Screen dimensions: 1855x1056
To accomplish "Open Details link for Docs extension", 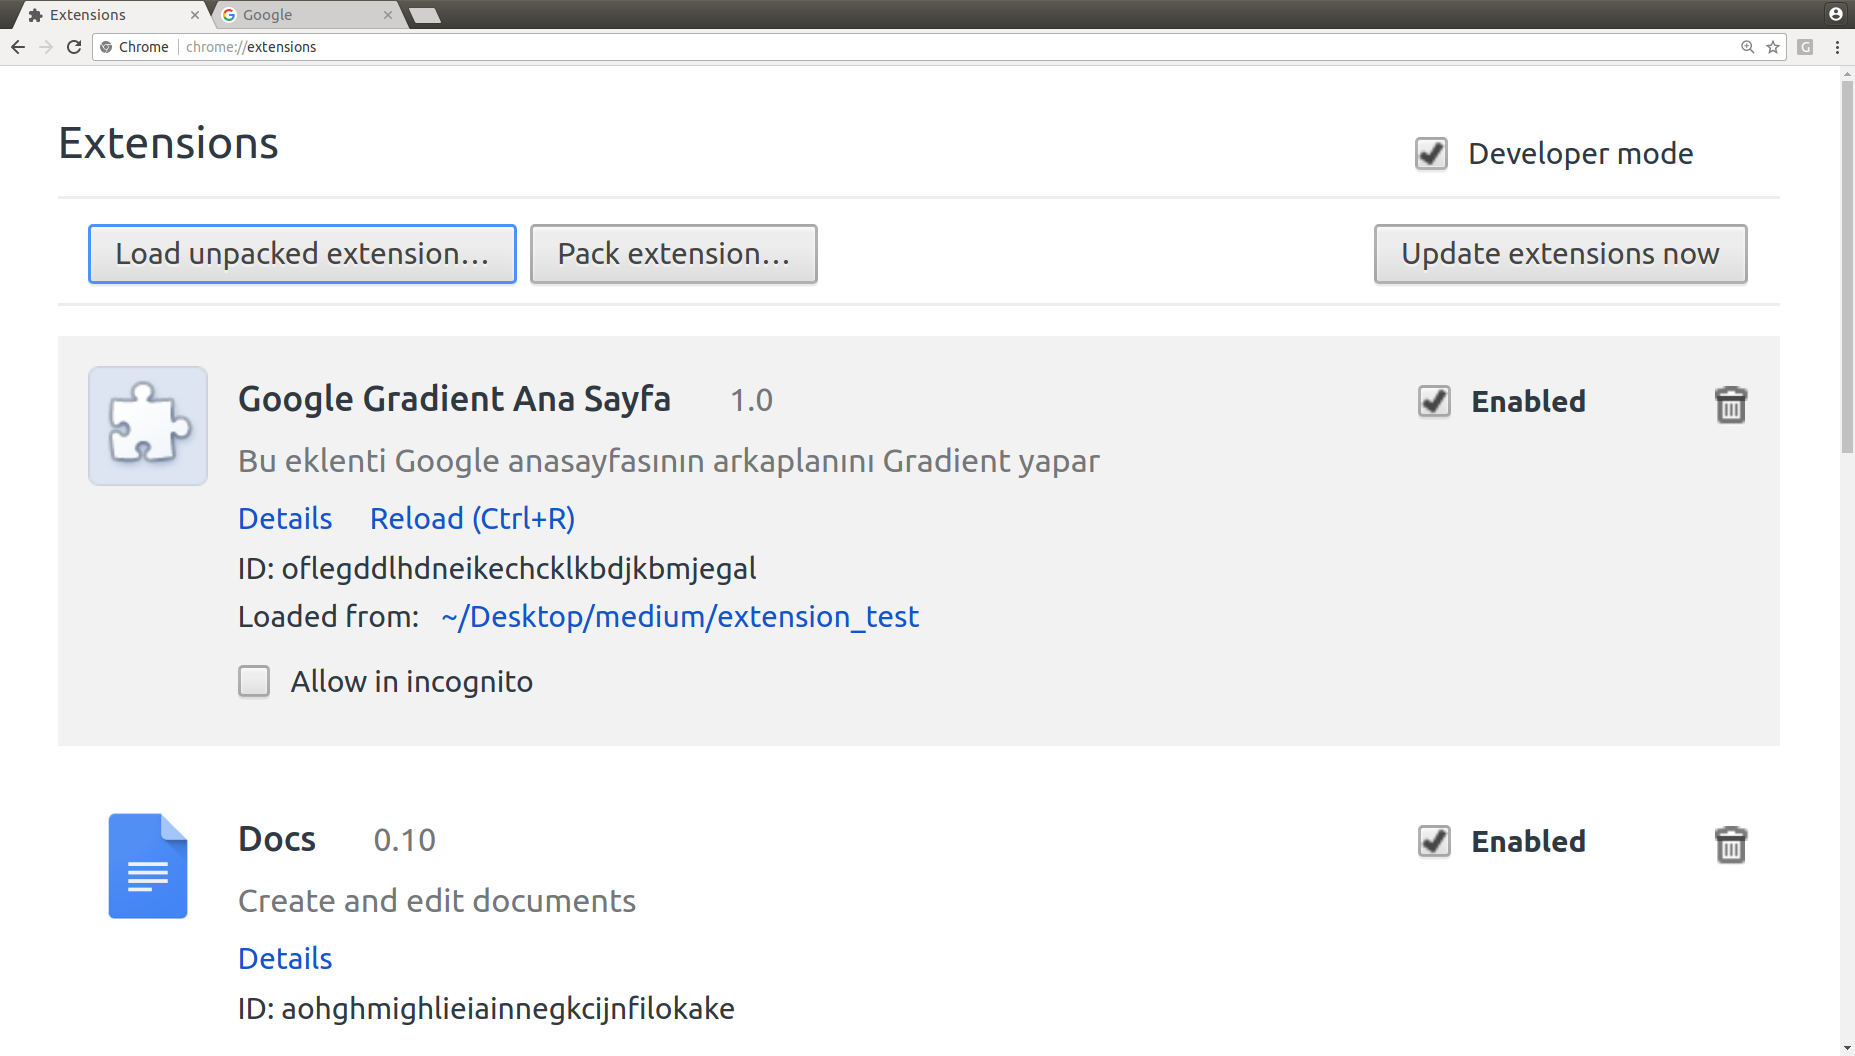I will tap(285, 958).
